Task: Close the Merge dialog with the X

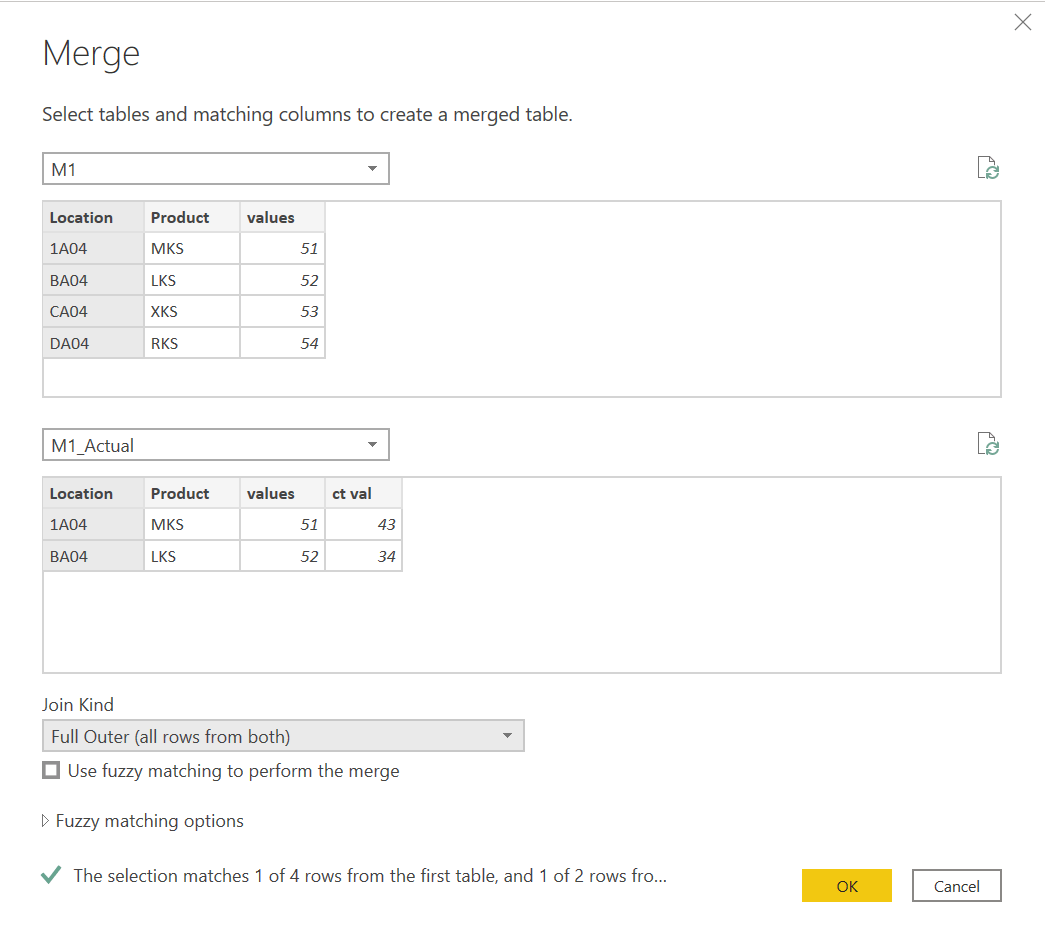Action: pyautogui.click(x=1022, y=21)
